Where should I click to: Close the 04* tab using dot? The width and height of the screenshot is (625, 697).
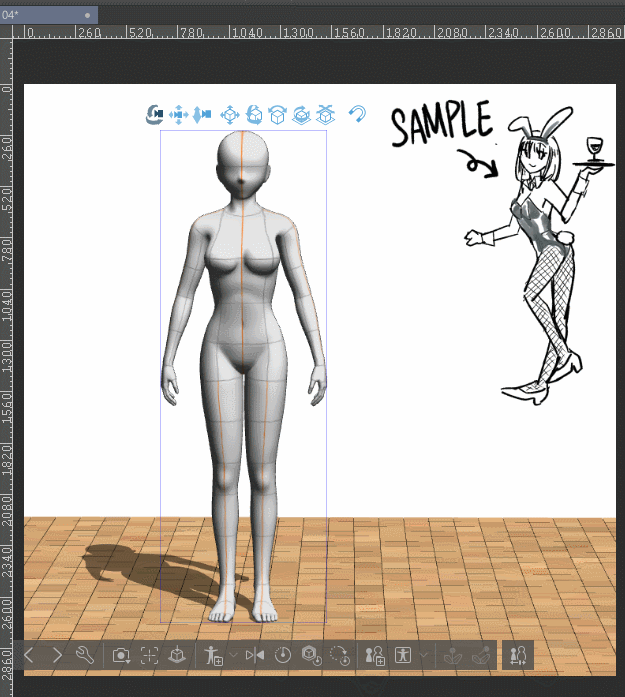[88, 15]
